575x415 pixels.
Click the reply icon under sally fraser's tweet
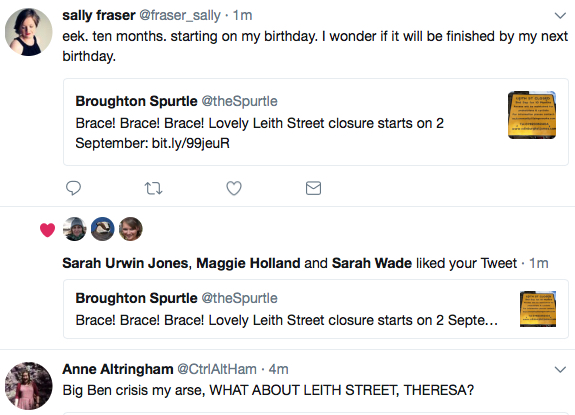pos(73,188)
